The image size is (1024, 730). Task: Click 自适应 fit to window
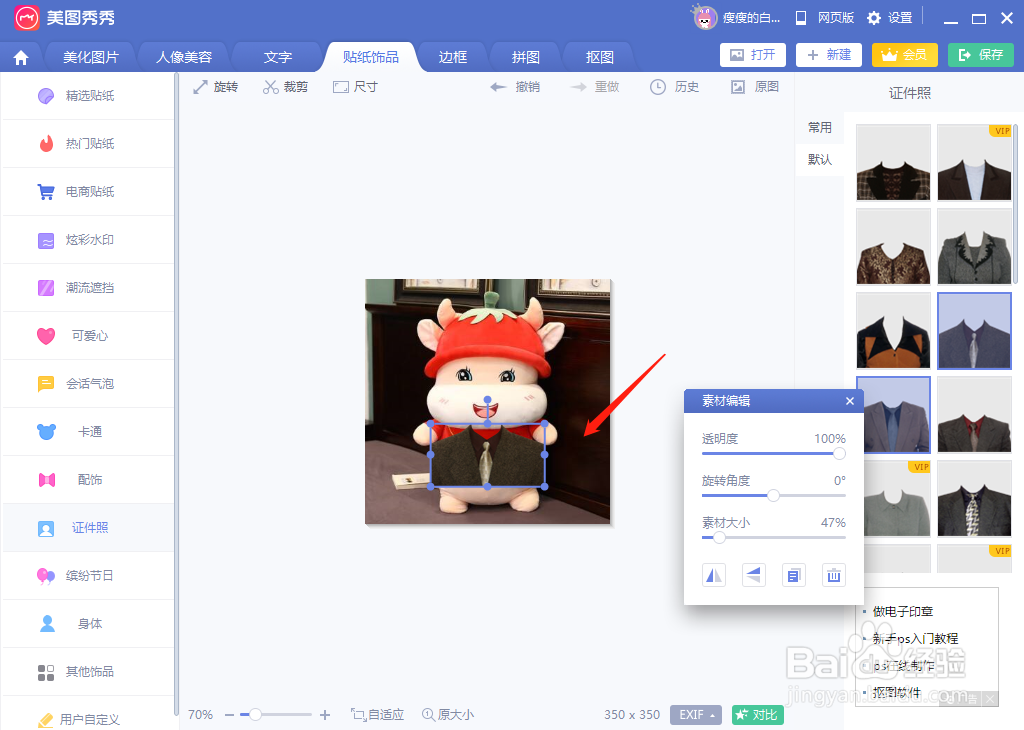tap(377, 715)
